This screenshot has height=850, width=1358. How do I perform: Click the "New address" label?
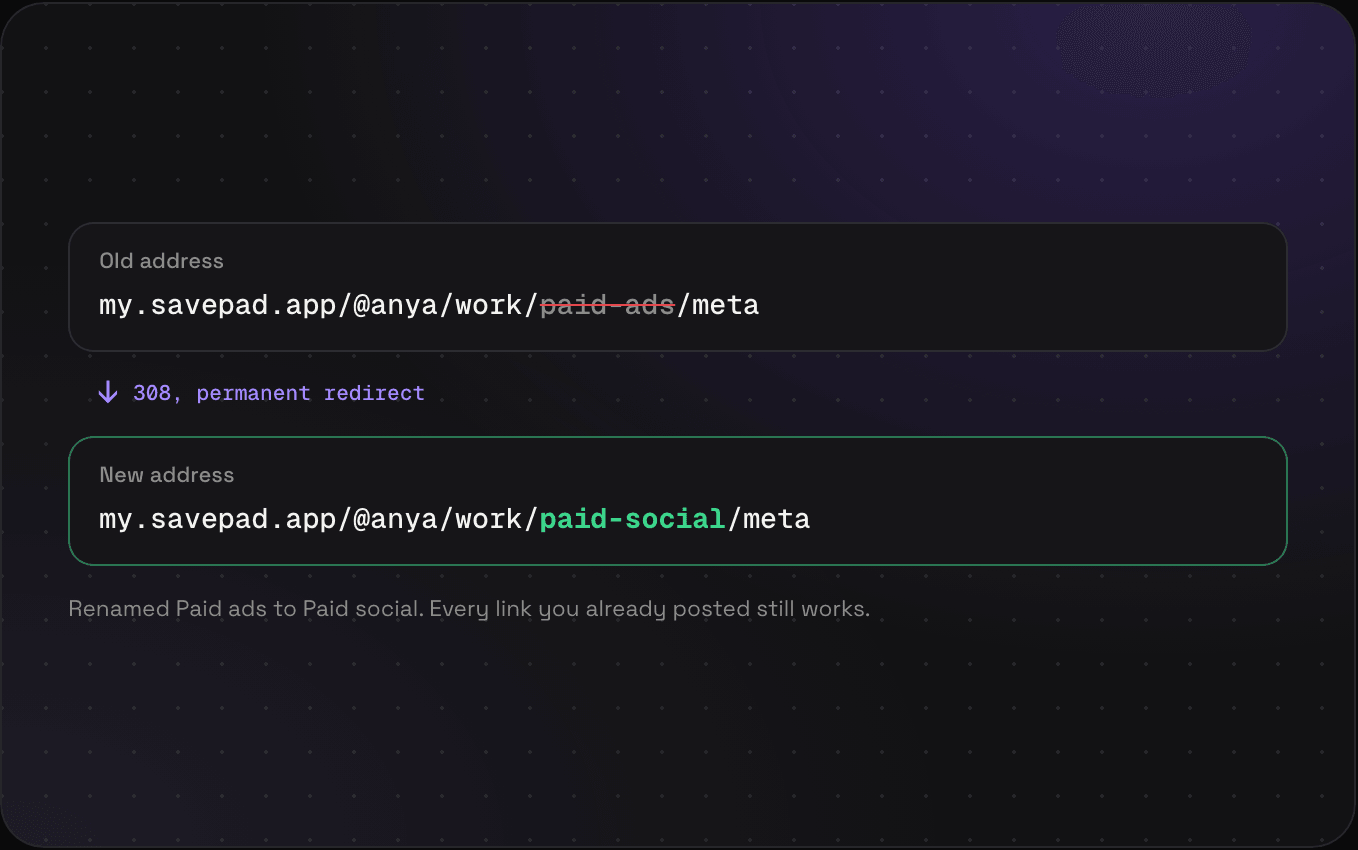click(167, 475)
